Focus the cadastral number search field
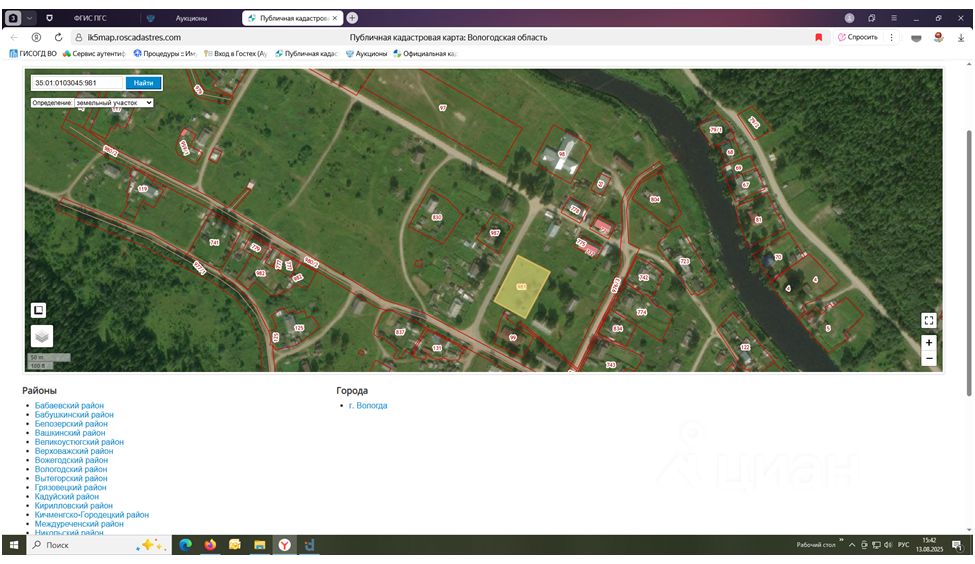This screenshot has width=975, height=564. [78, 83]
